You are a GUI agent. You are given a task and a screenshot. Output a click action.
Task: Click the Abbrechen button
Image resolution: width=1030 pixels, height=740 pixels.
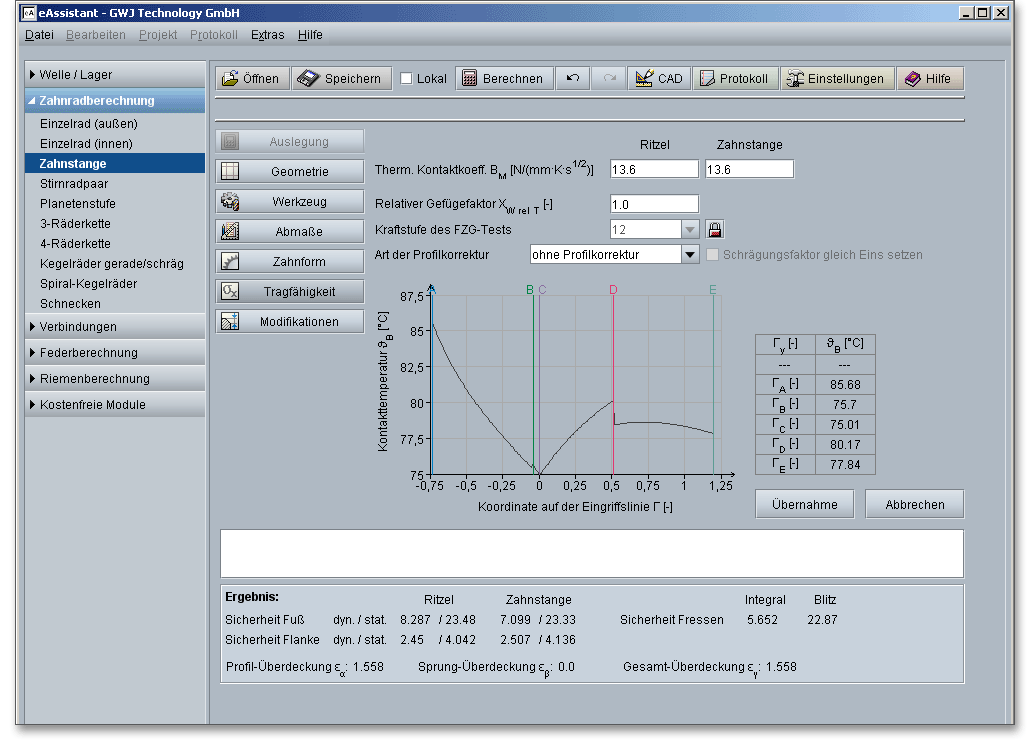[x=914, y=504]
